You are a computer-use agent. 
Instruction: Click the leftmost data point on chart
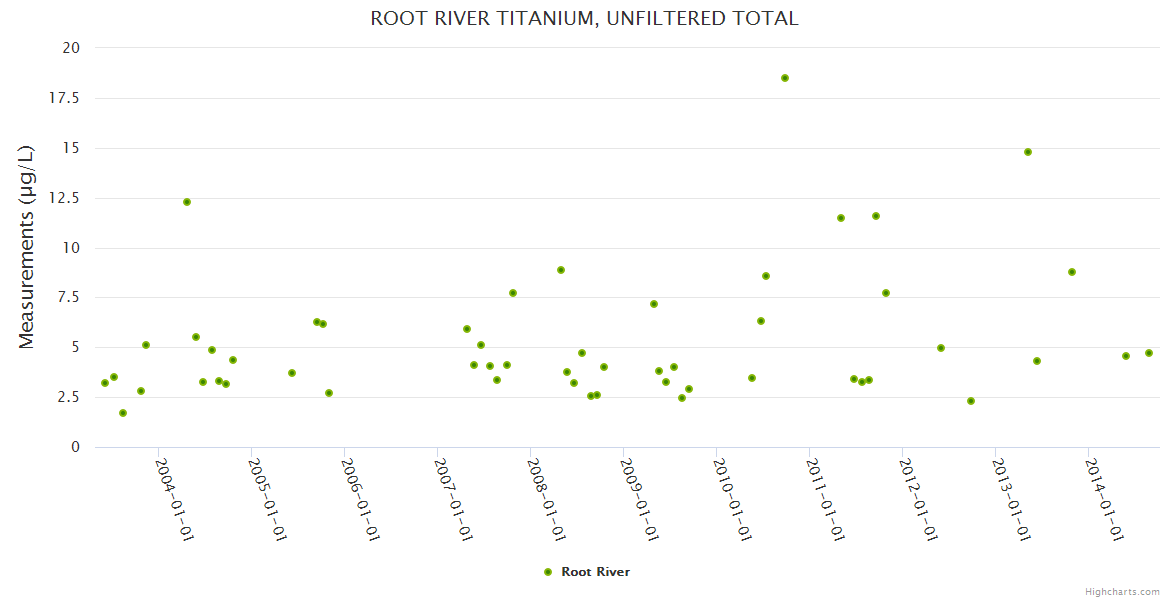pyautogui.click(x=105, y=383)
